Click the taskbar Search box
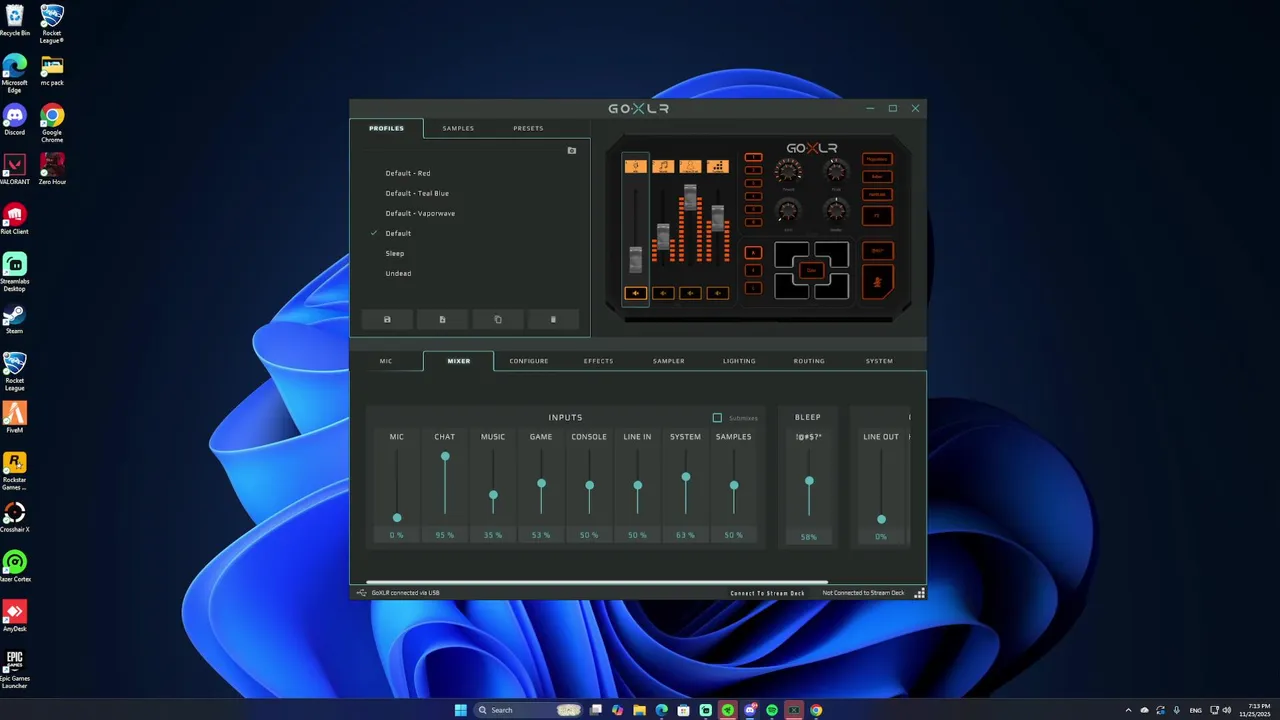 528,710
